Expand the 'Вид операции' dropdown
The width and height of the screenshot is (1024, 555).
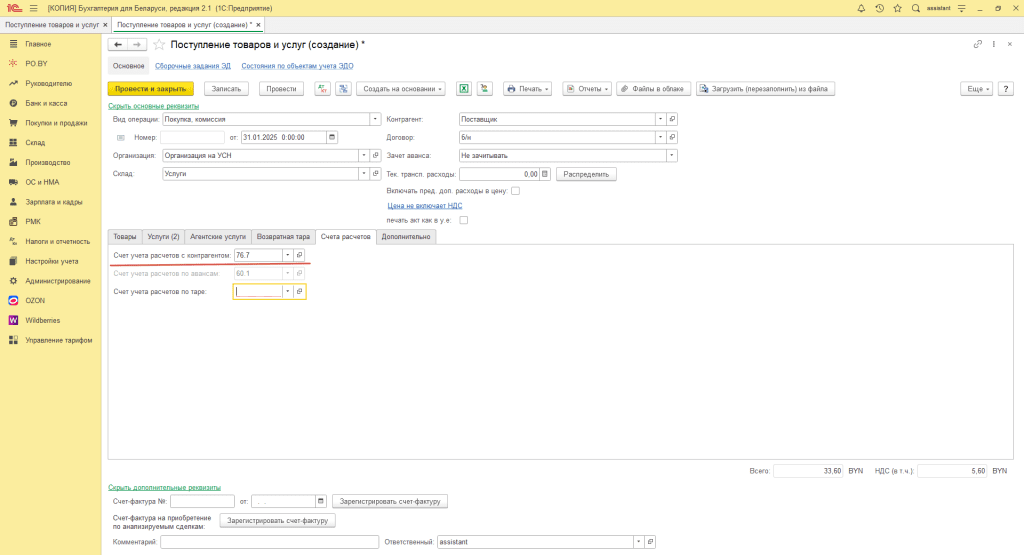click(x=376, y=118)
